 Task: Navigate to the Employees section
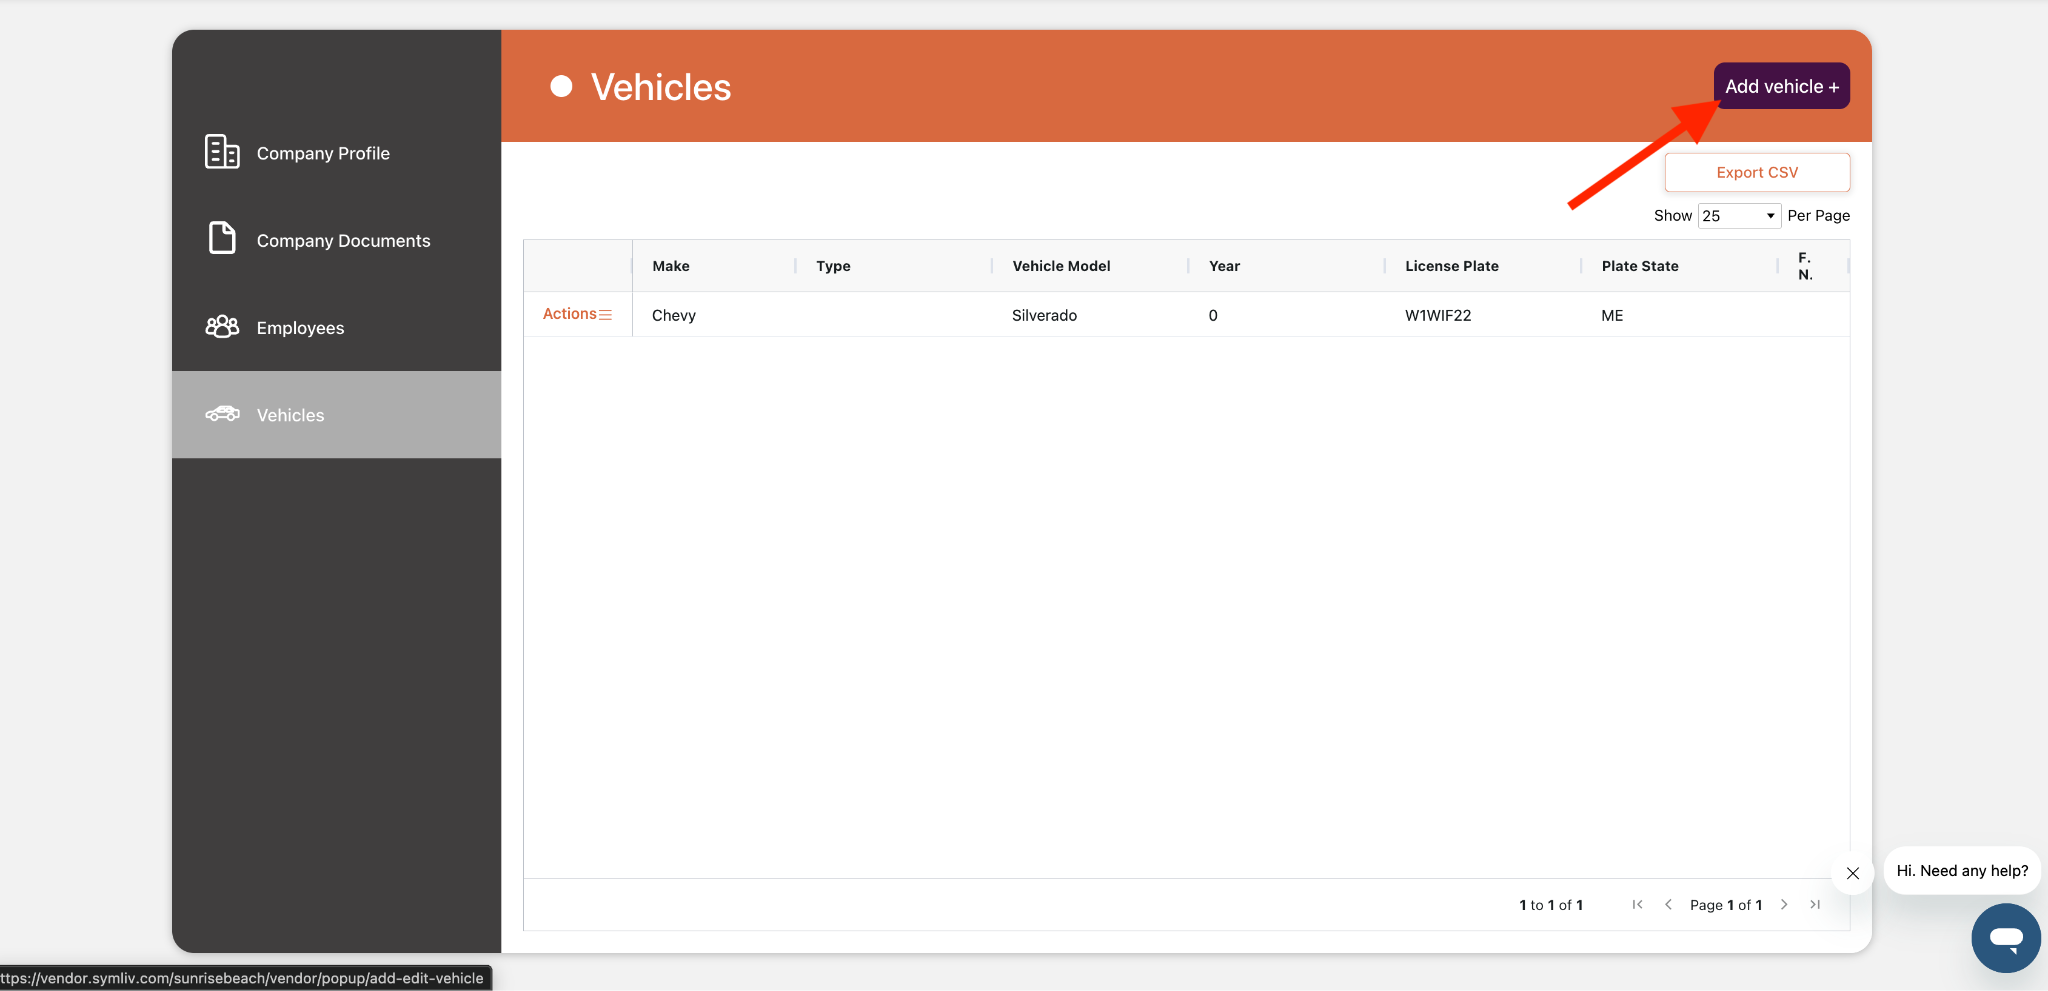pos(300,328)
